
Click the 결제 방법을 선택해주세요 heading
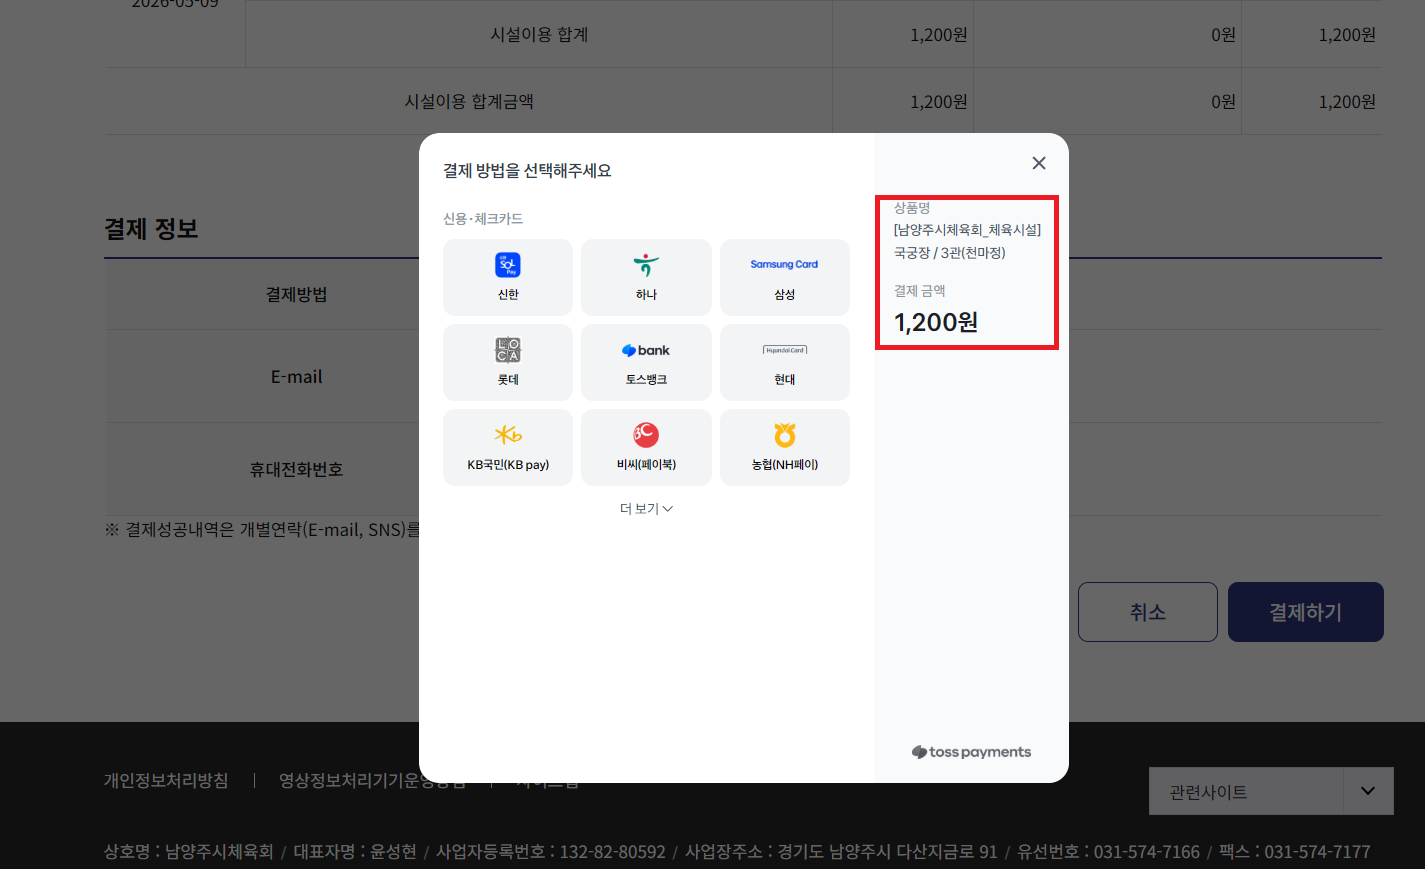pyautogui.click(x=527, y=171)
